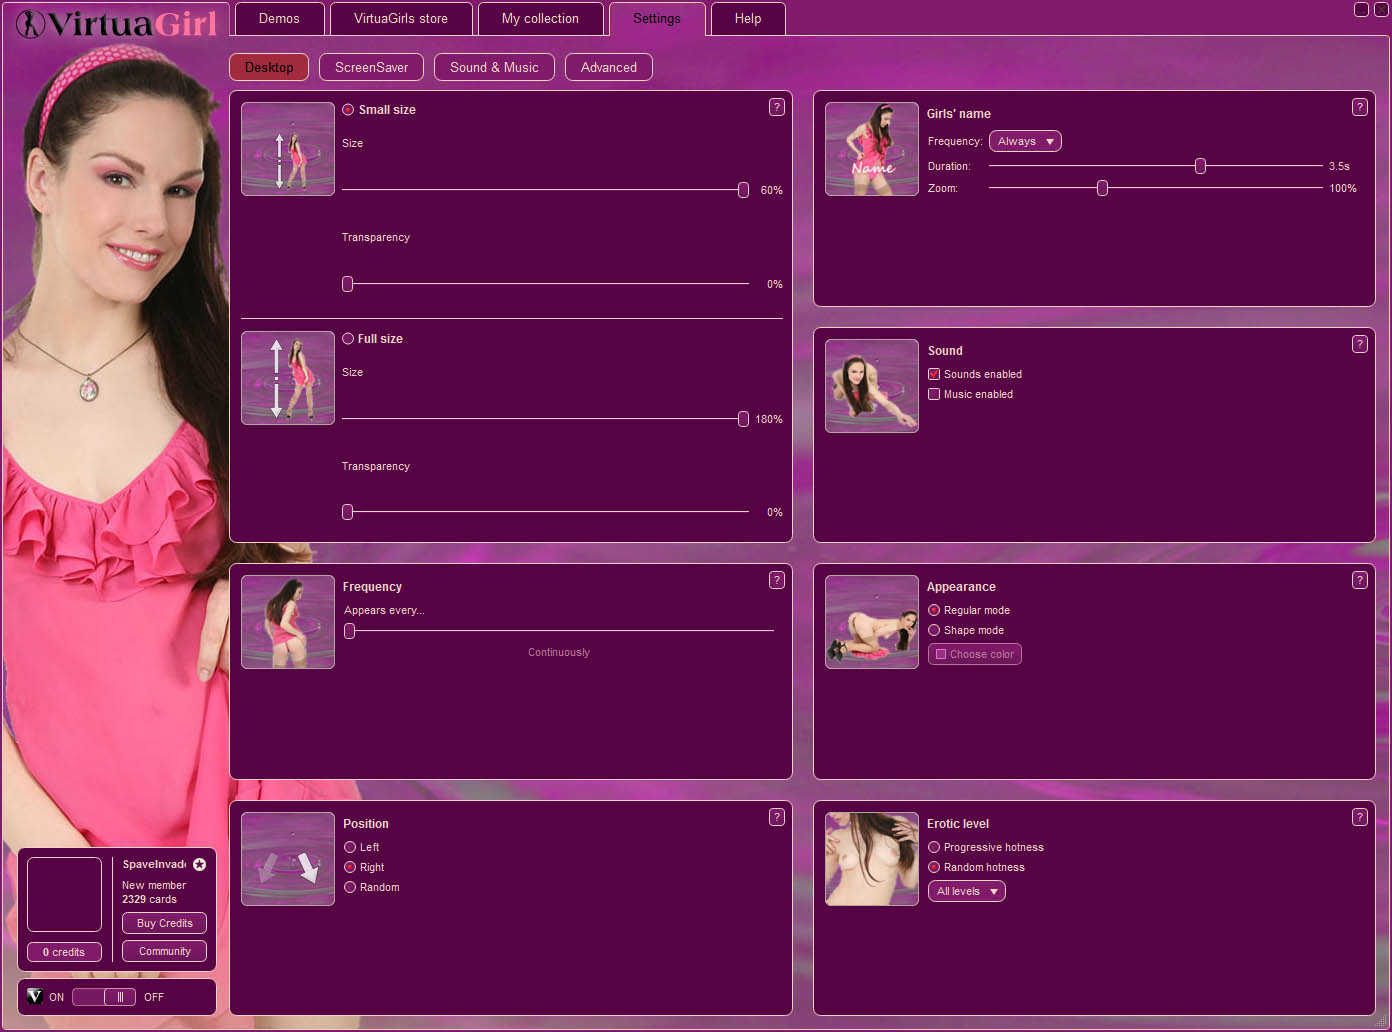
Task: Click the help icon in the Frequency panel
Action: pos(776,580)
